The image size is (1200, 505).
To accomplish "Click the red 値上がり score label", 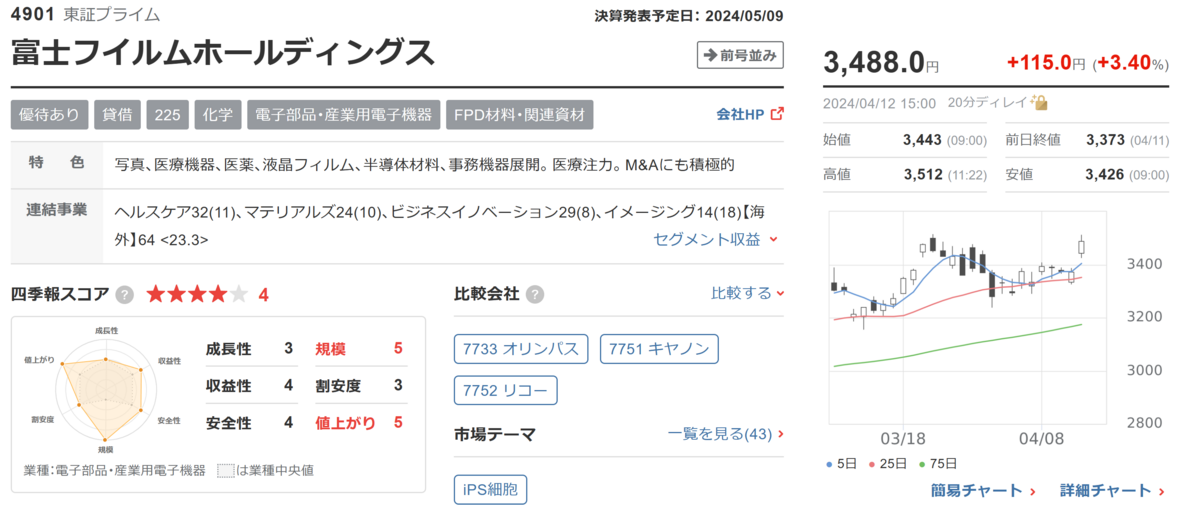I will pyautogui.click(x=346, y=423).
